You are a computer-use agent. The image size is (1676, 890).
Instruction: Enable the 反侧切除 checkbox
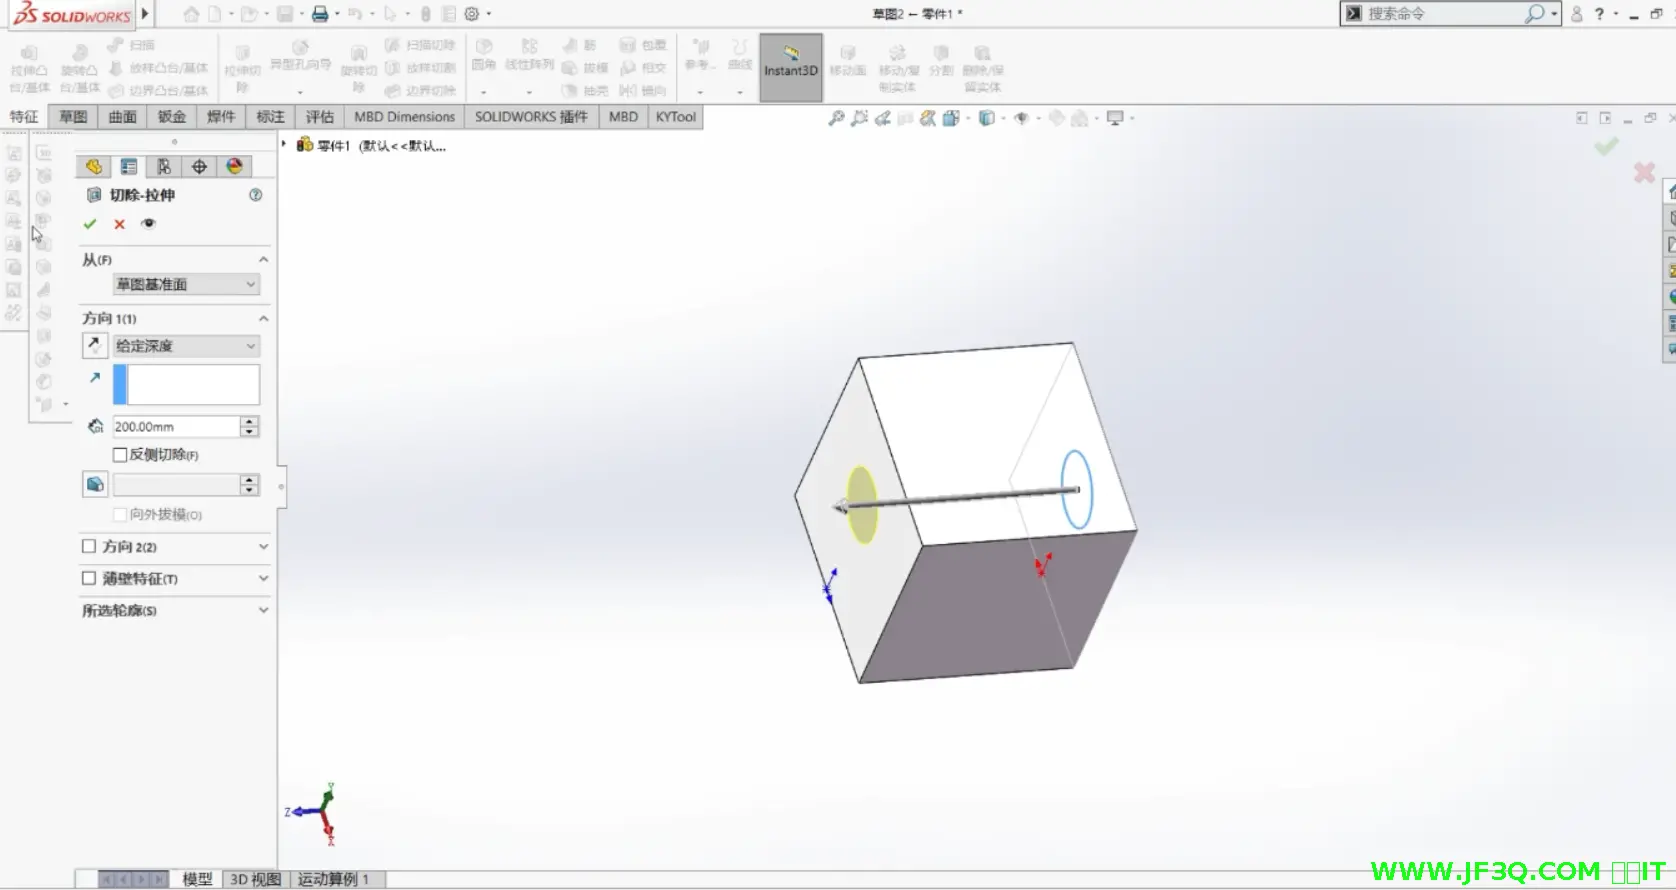(x=121, y=455)
